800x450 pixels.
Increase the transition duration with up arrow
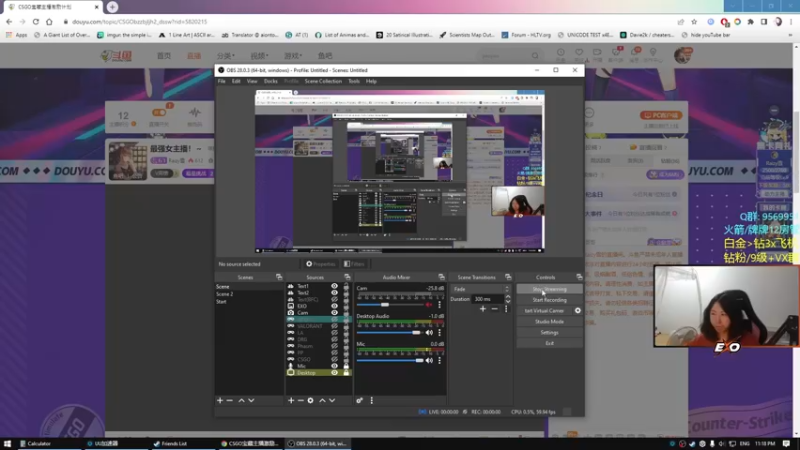[508, 297]
